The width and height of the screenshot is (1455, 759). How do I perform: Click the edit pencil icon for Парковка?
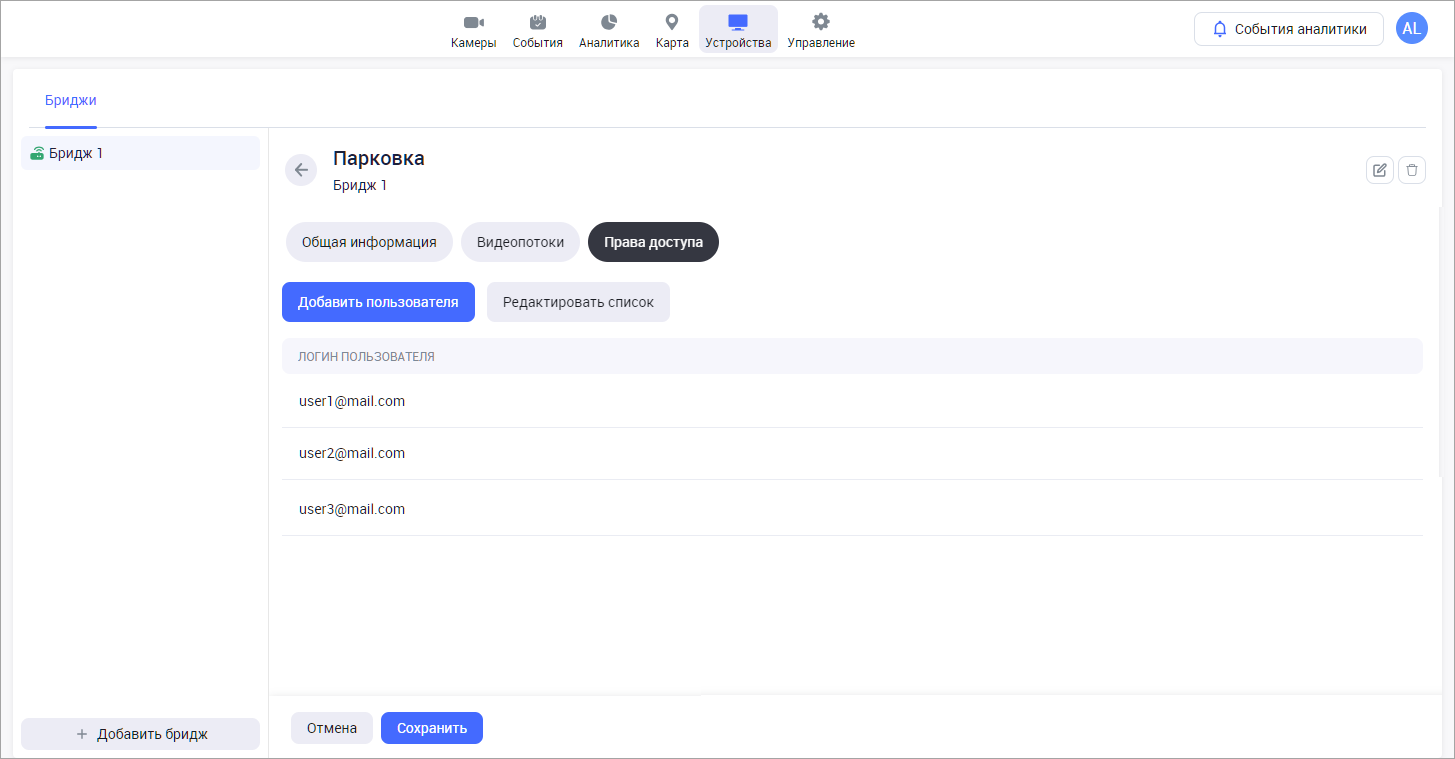[1379, 170]
